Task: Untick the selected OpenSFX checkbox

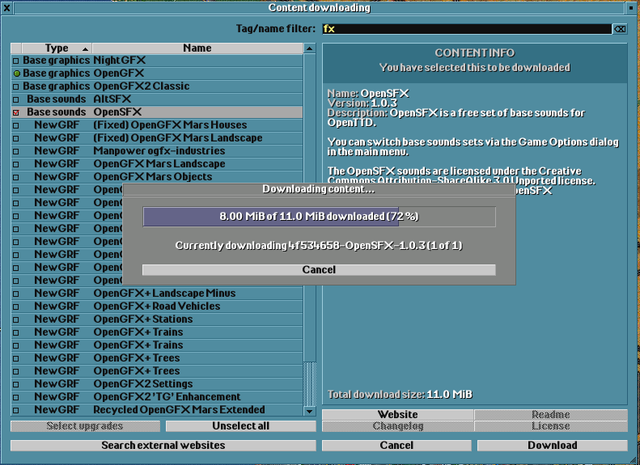Action: point(16,113)
